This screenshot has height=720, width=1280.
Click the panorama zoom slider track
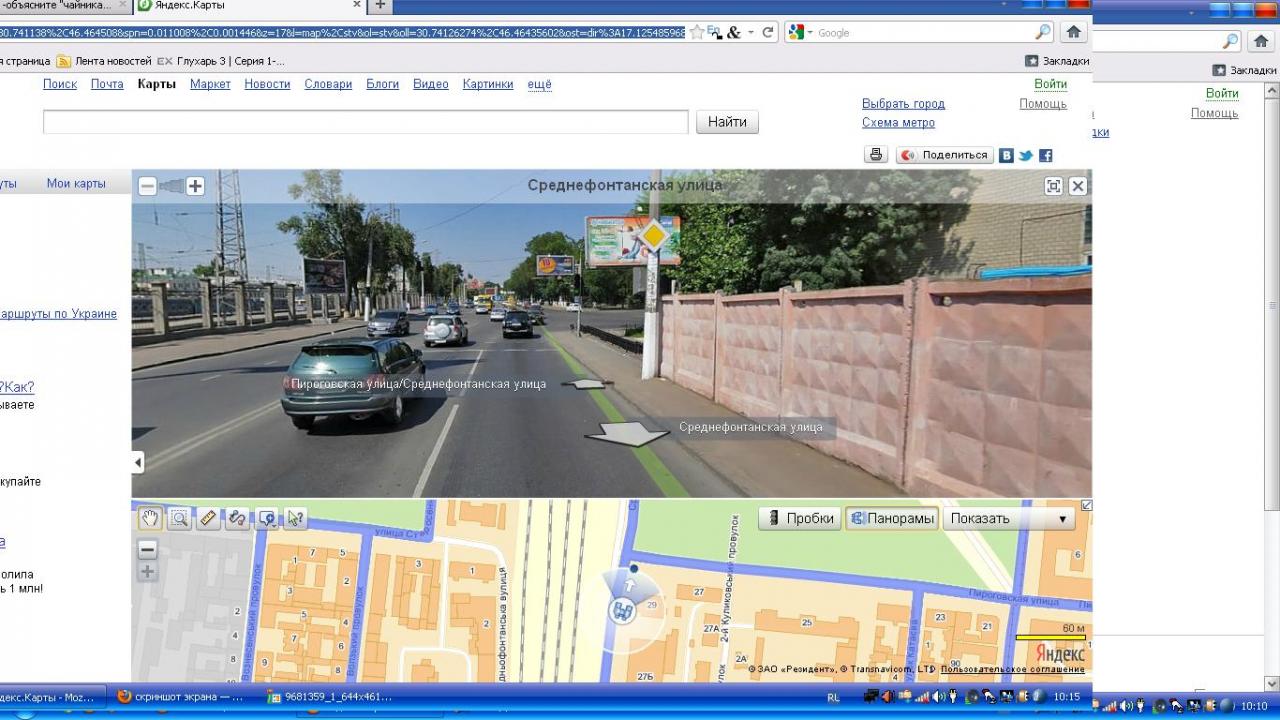click(x=172, y=186)
